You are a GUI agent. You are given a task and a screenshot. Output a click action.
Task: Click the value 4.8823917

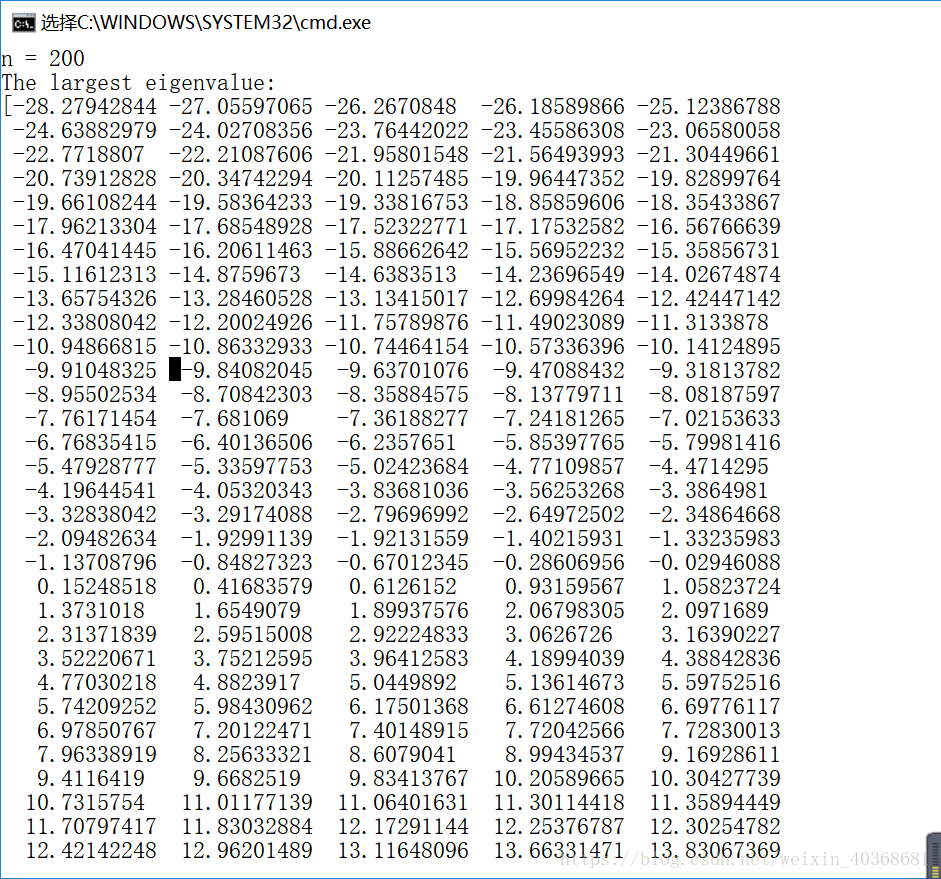247,683
